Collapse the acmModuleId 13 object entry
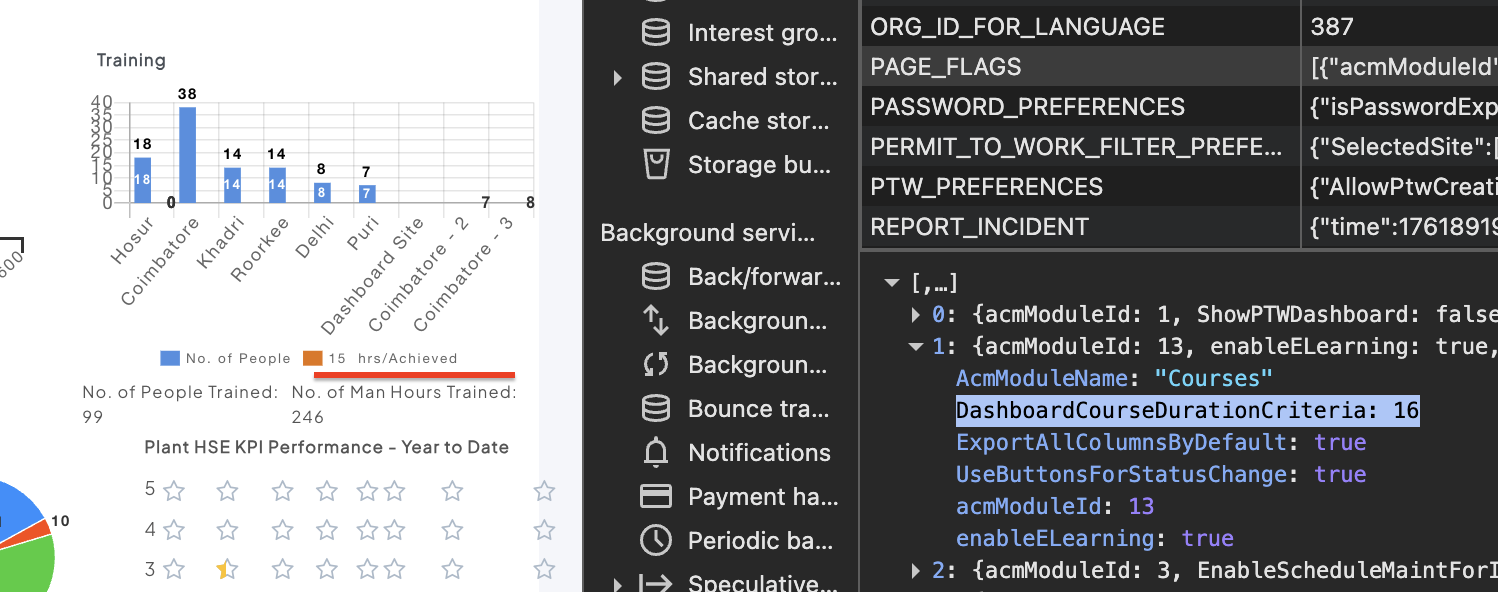The width and height of the screenshot is (1498, 592). [916, 347]
